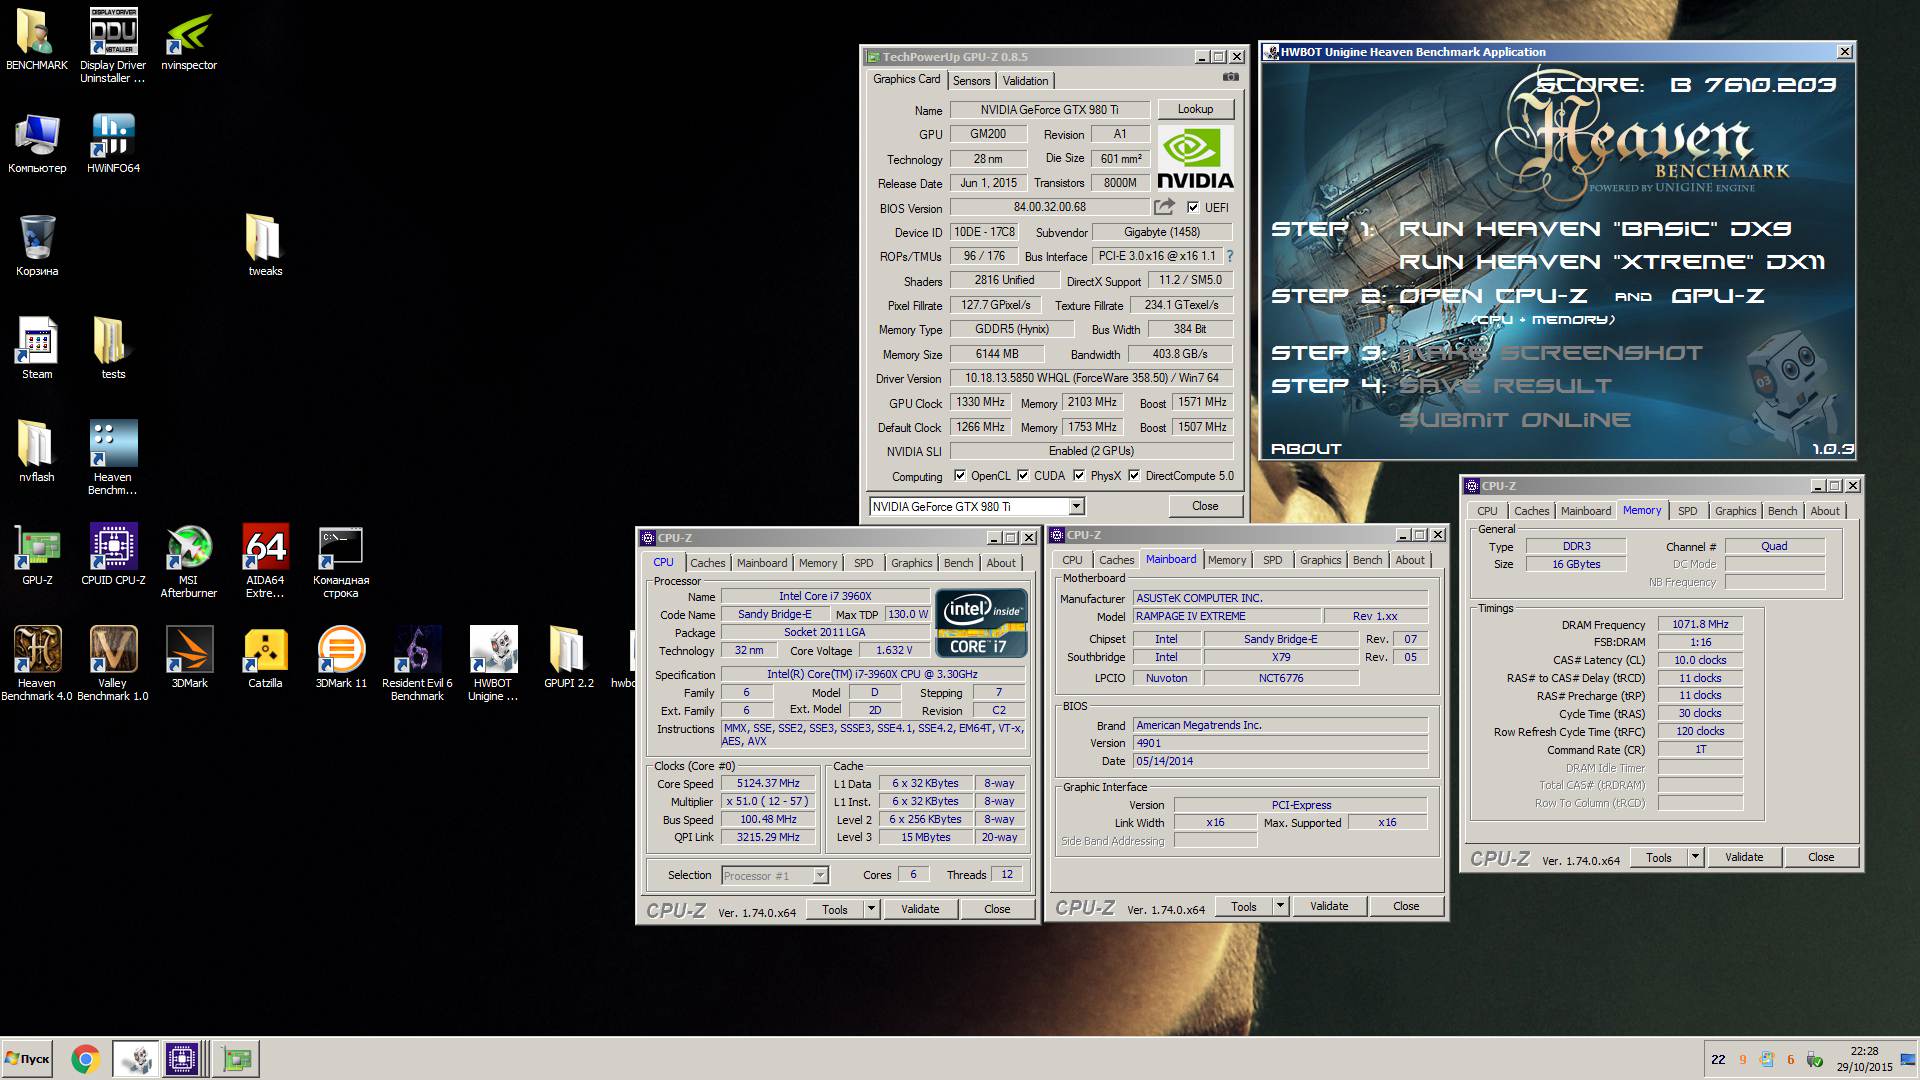
Task: Toggle the CUDA checkbox in GPU-Z
Action: pos(1023,476)
